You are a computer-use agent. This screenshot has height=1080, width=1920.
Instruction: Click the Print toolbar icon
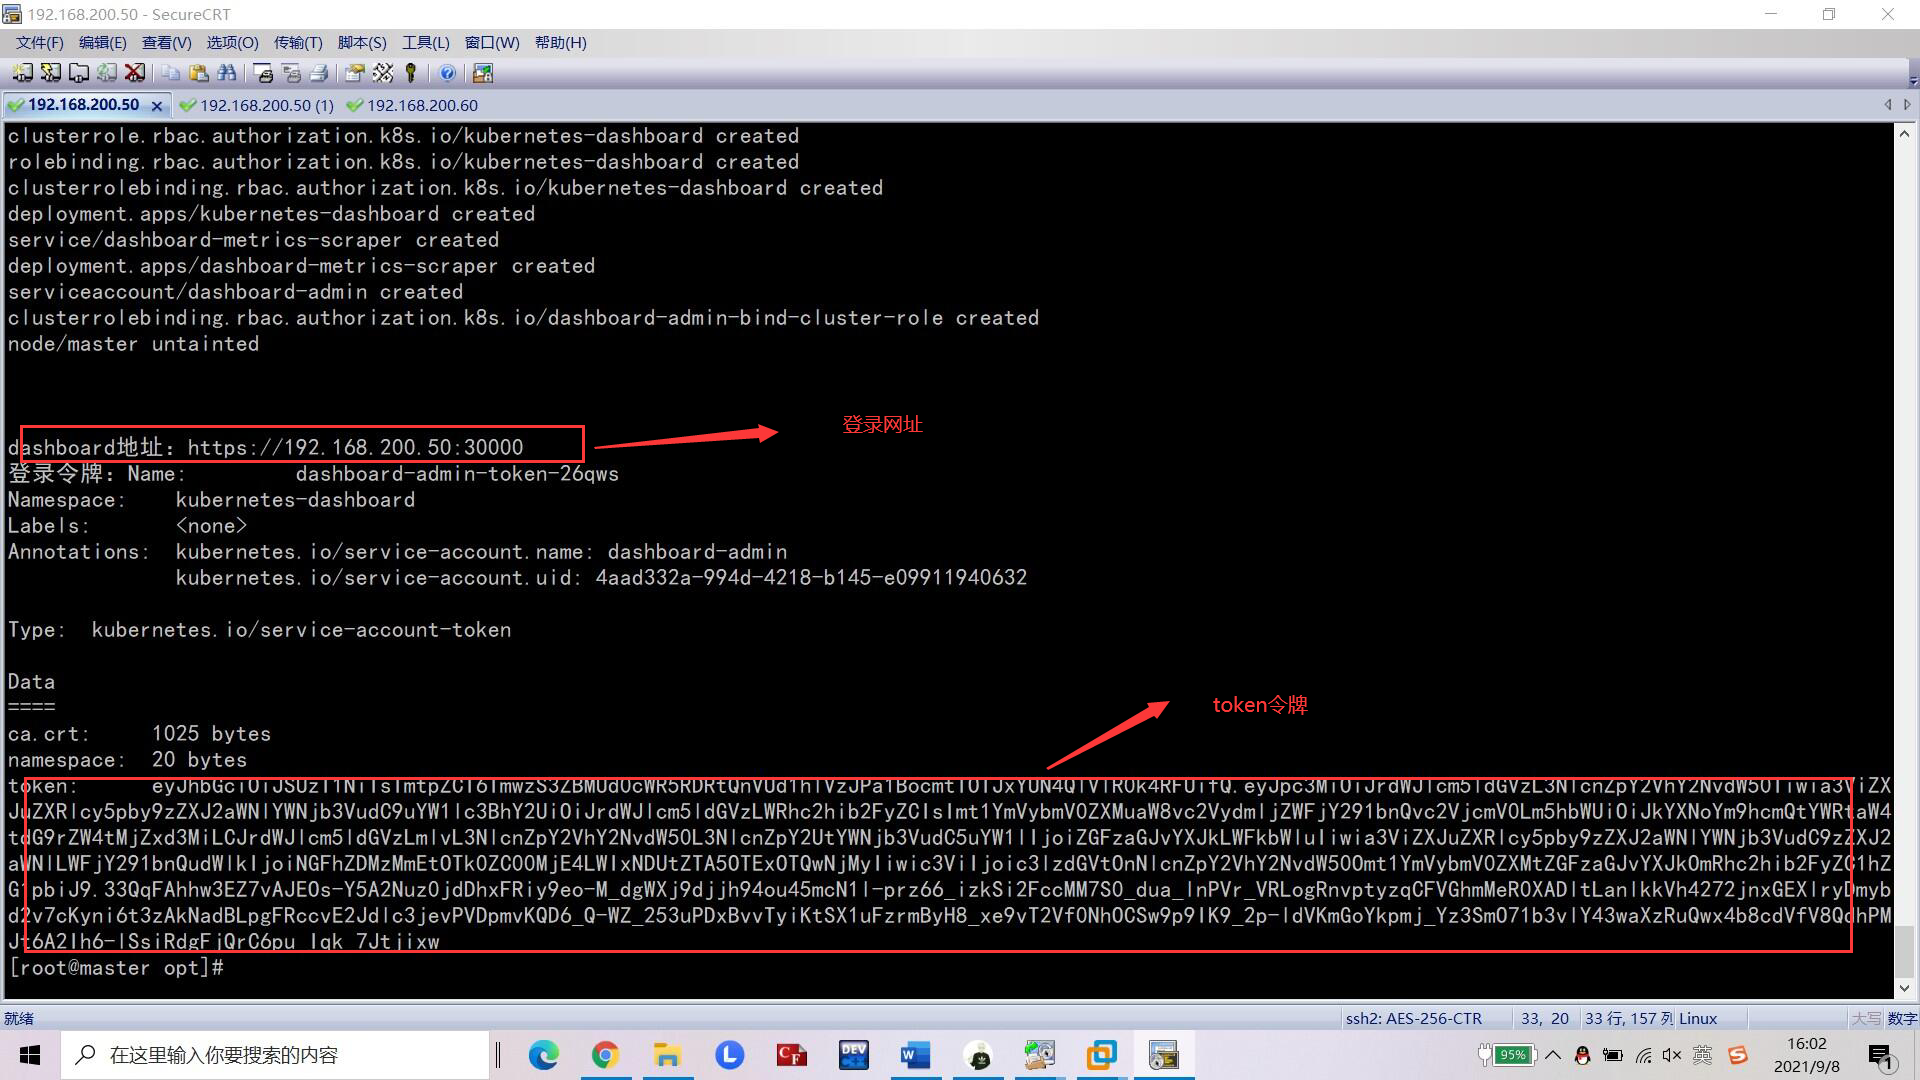tap(320, 73)
